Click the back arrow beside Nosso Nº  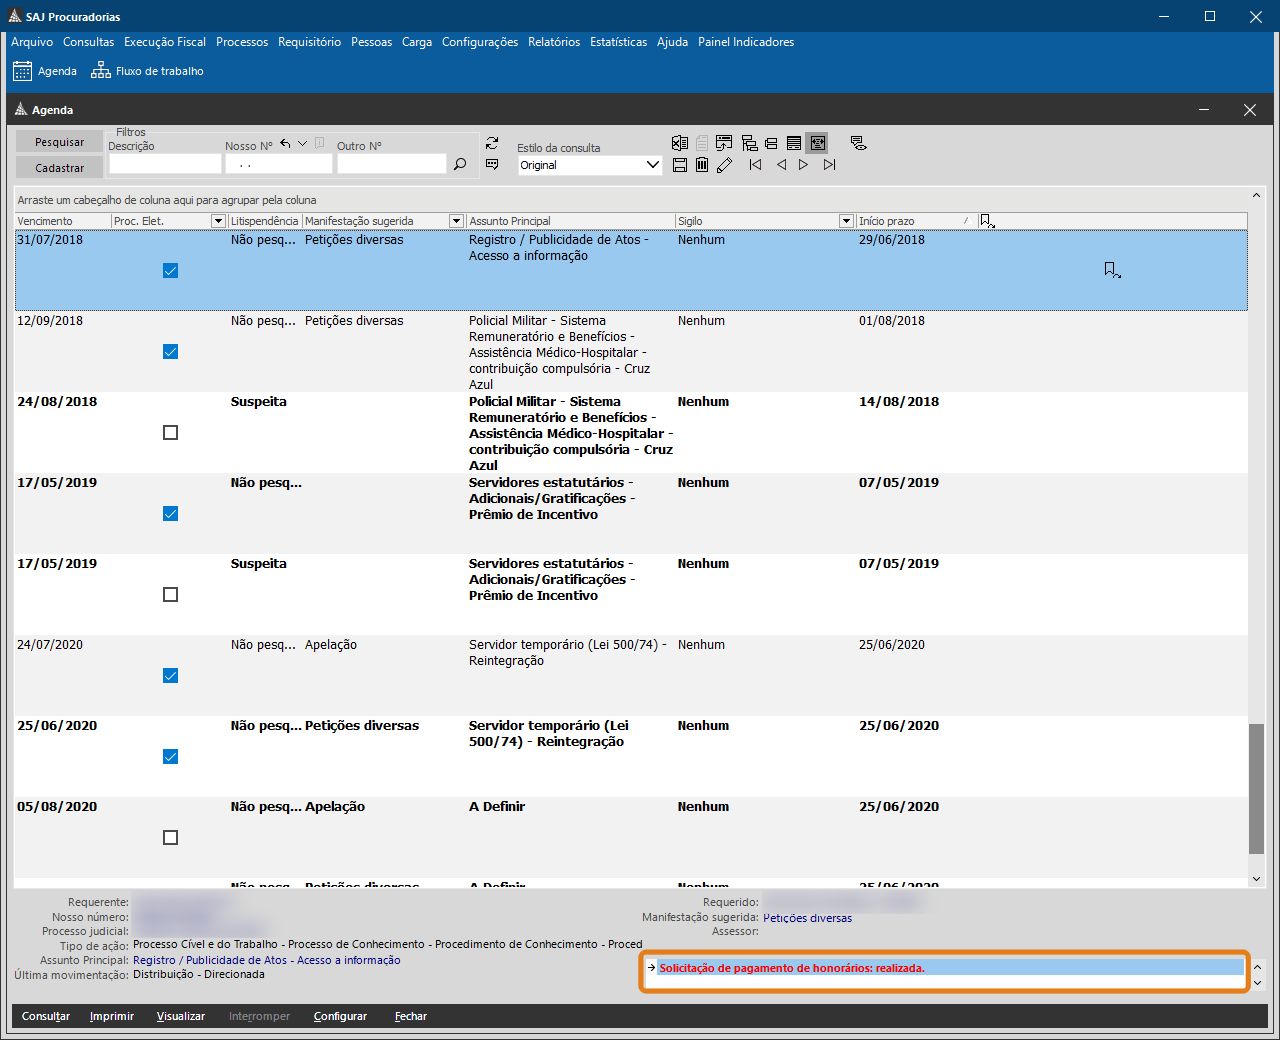pyautogui.click(x=285, y=144)
